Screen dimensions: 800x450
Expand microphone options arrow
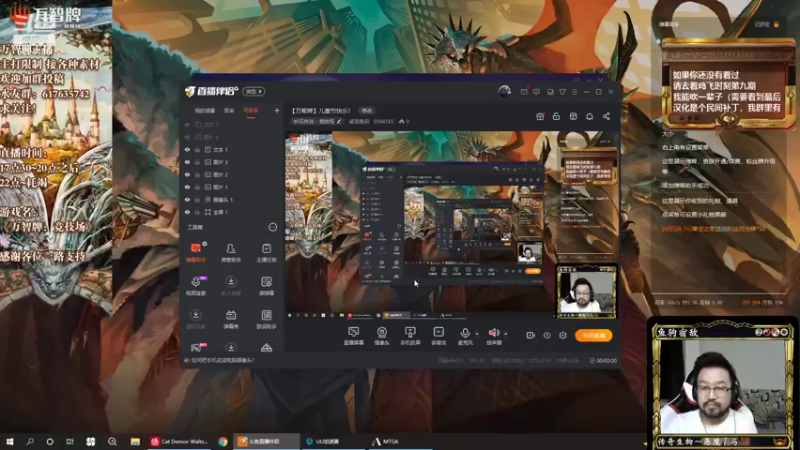tap(477, 334)
